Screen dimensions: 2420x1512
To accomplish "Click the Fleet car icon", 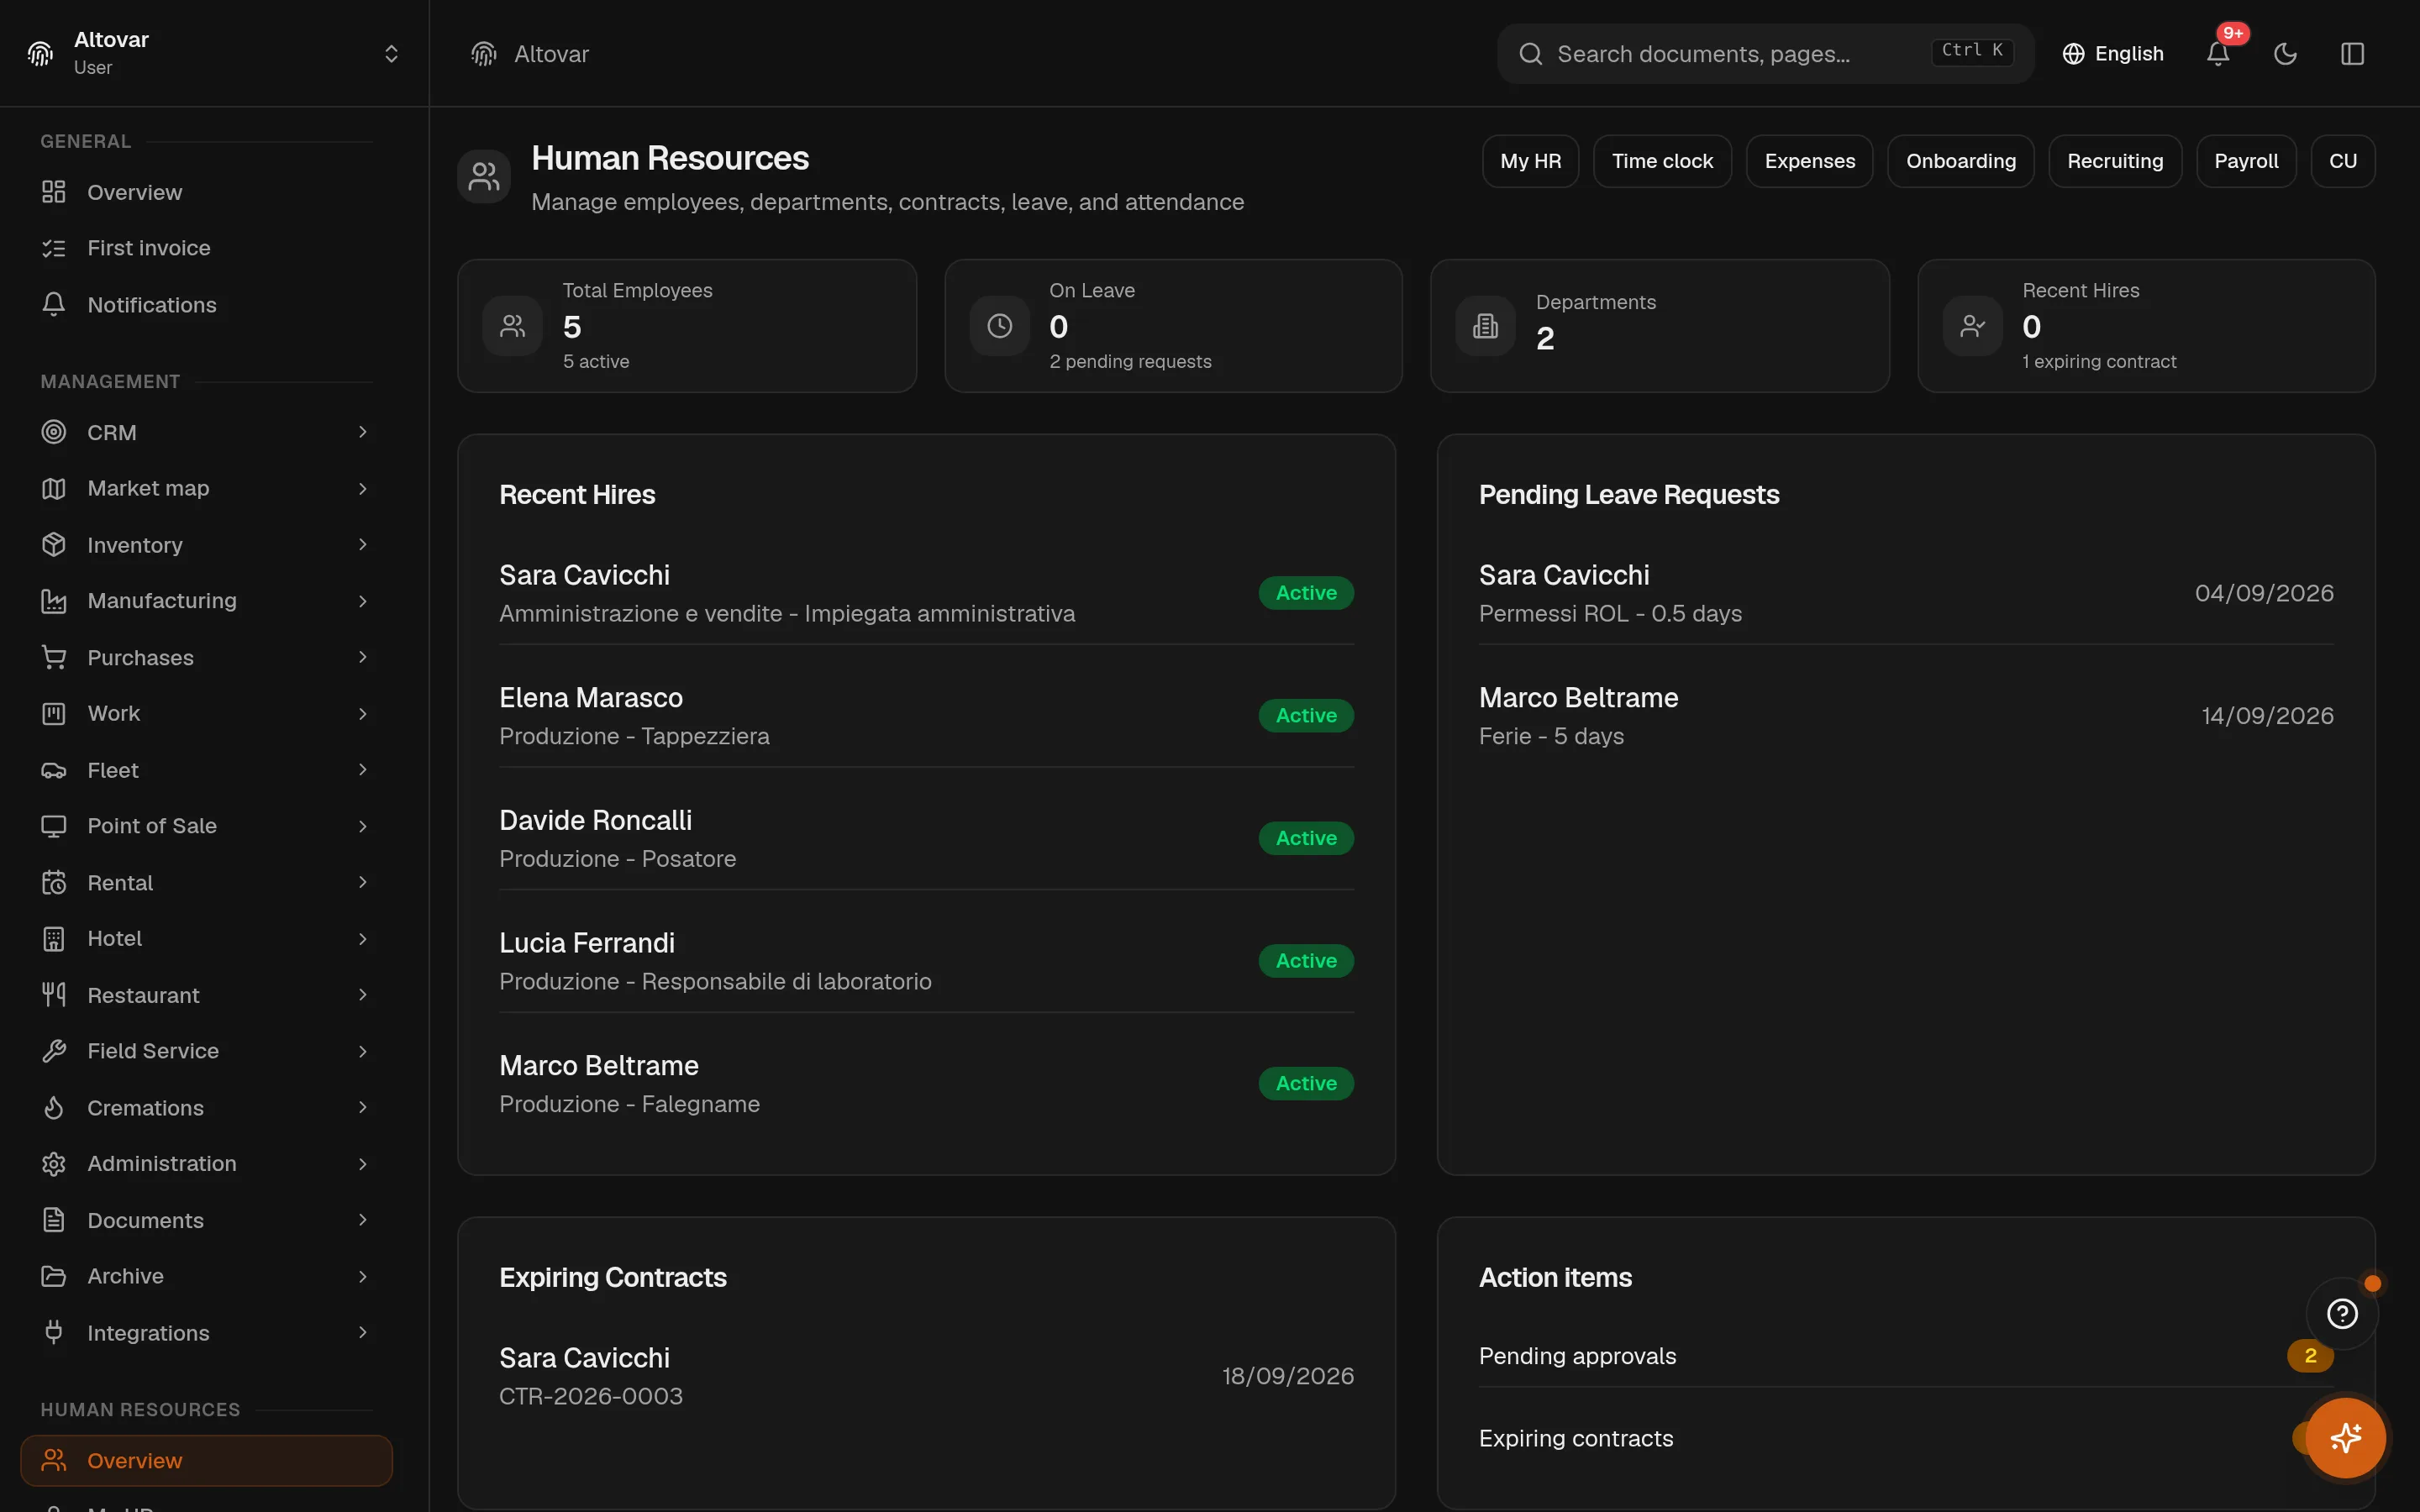I will (54, 770).
